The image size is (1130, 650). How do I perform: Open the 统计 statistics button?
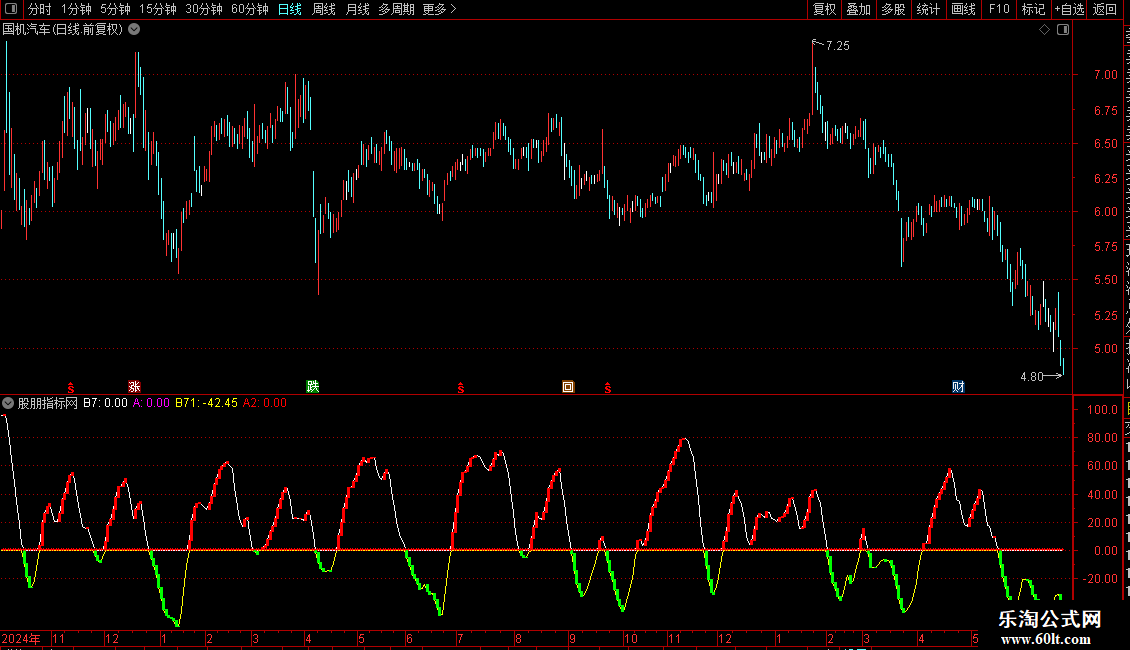[927, 9]
